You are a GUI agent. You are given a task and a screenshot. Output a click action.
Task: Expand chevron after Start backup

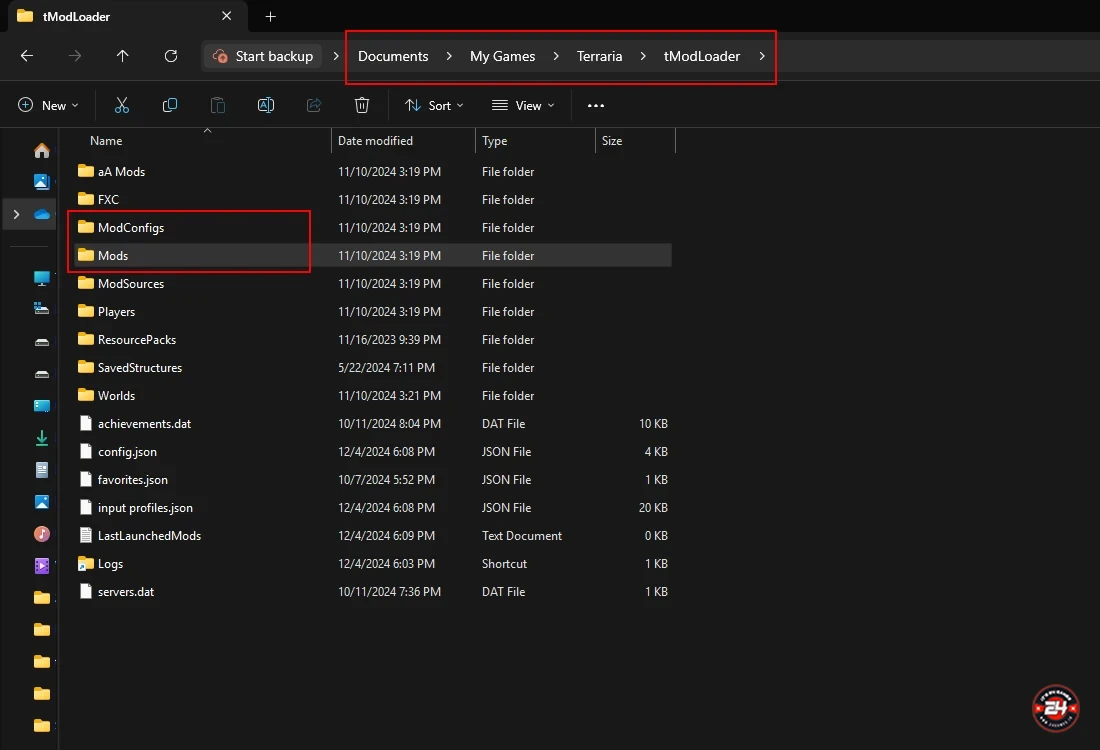pyautogui.click(x=335, y=56)
